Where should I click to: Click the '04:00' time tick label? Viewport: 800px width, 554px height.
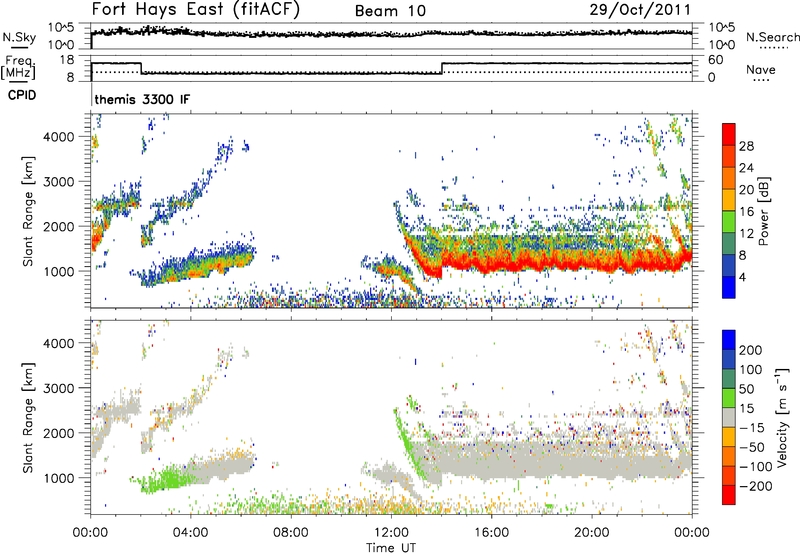(x=190, y=533)
